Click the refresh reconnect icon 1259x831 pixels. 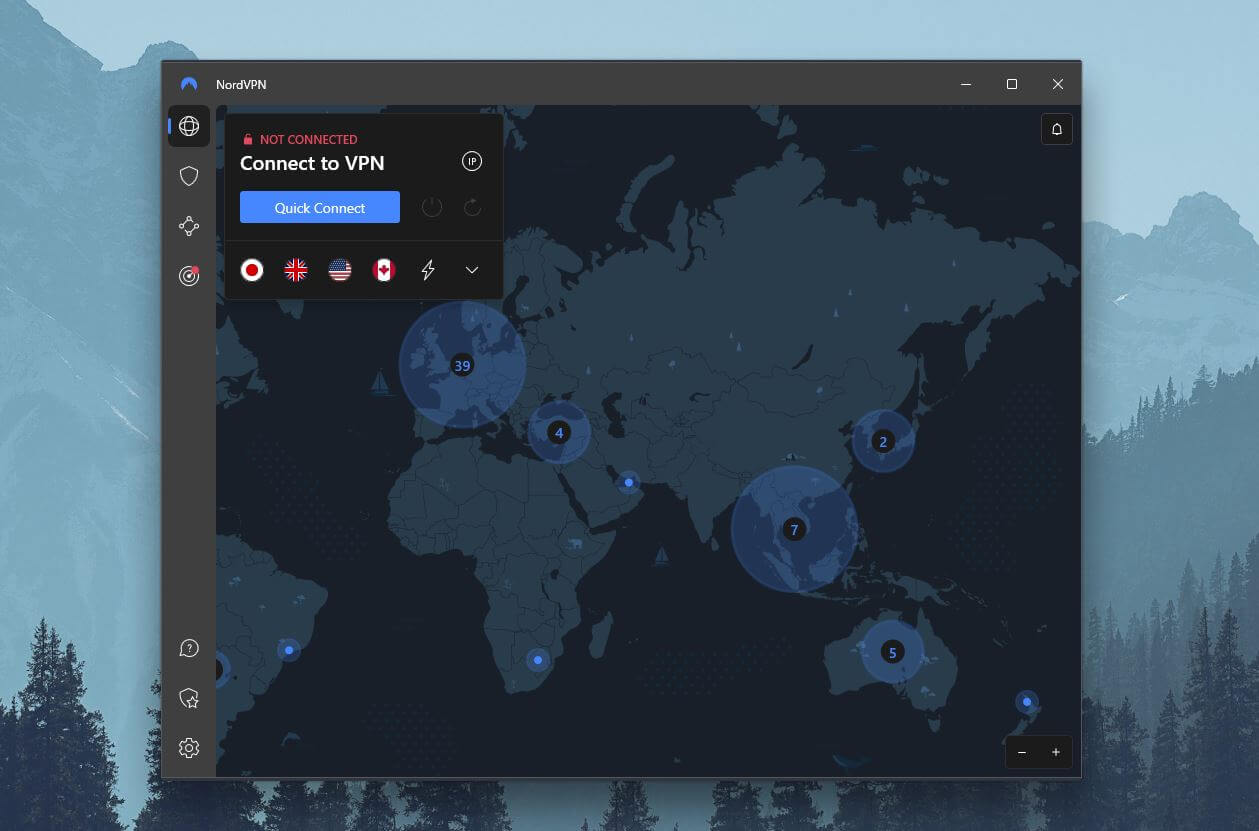[473, 207]
